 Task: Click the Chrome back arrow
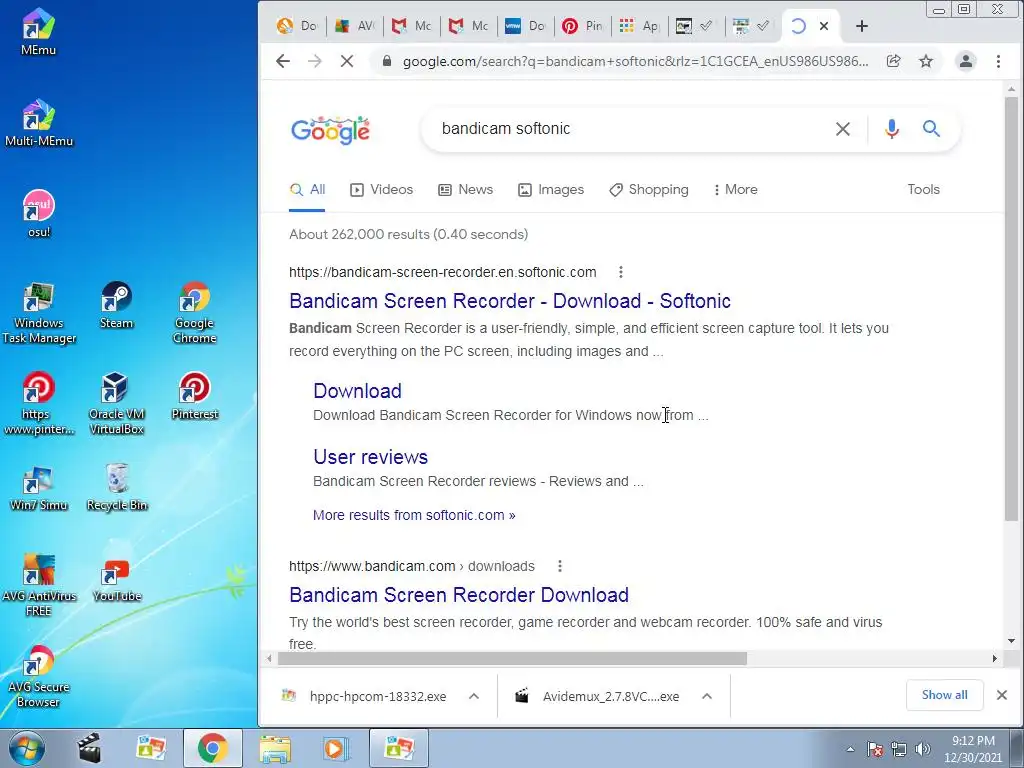point(283,61)
